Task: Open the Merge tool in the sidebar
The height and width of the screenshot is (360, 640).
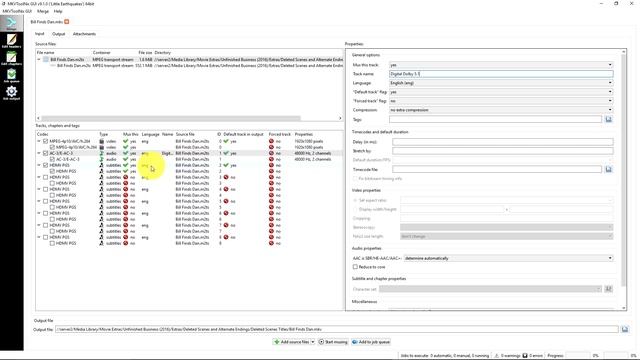Action: point(11,23)
